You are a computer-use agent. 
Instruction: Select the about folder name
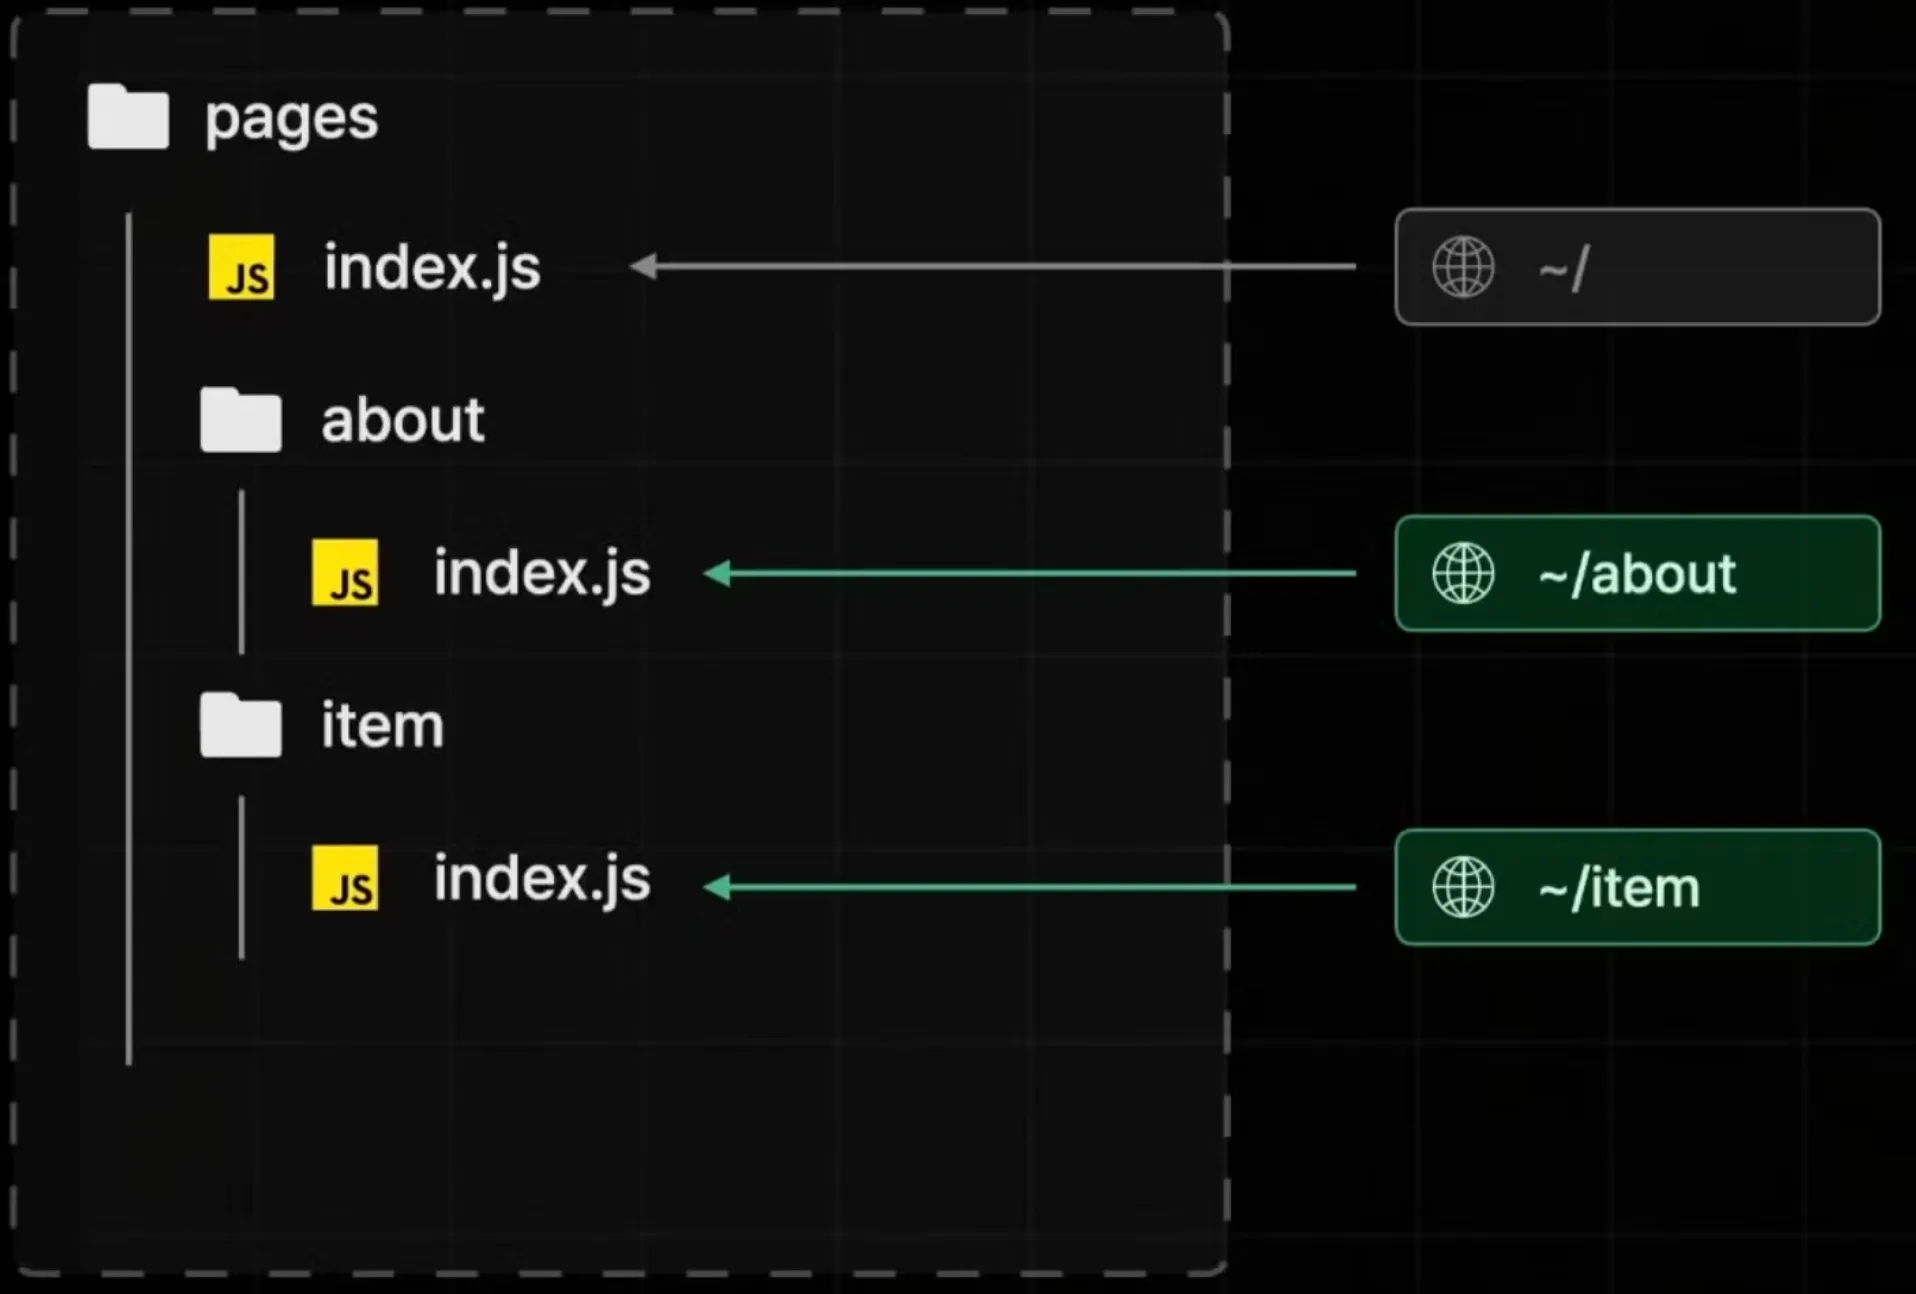pyautogui.click(x=402, y=420)
